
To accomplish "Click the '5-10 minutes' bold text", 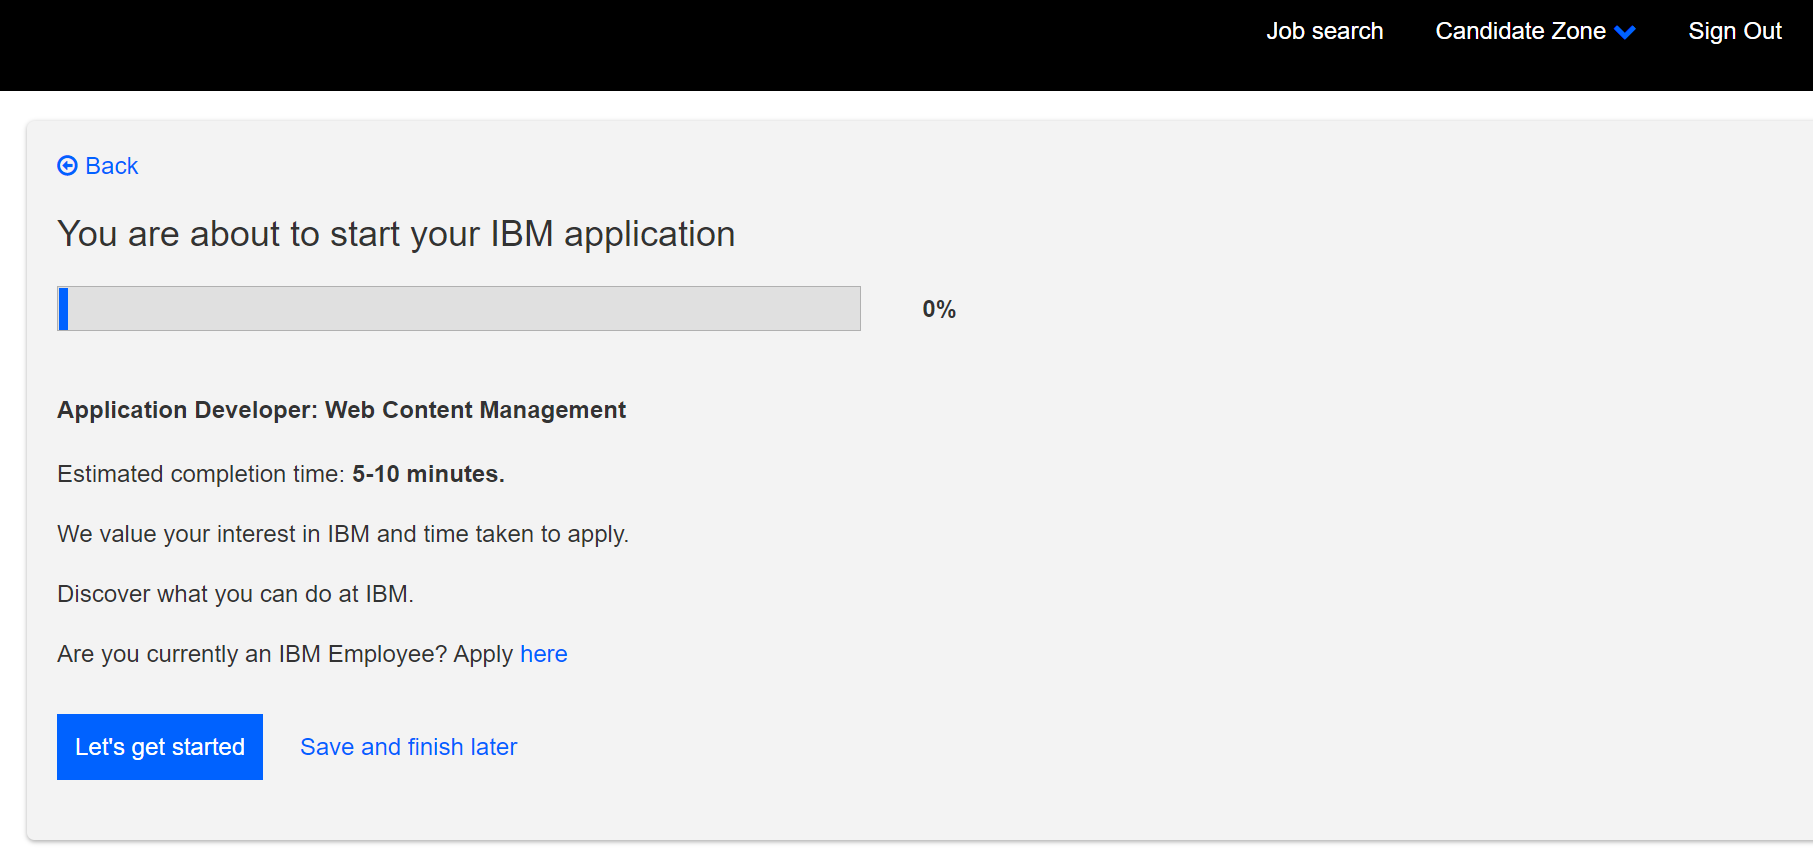I will point(427,474).
